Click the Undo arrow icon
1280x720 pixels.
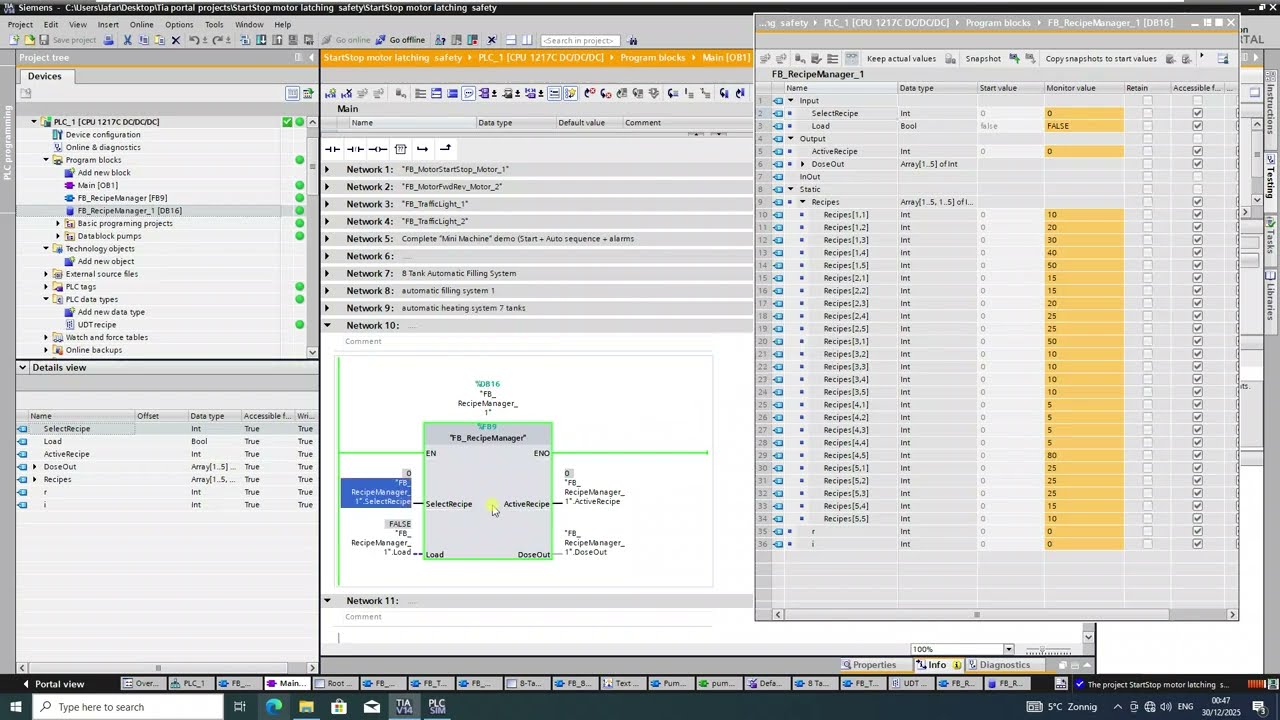pyautogui.click(x=194, y=40)
